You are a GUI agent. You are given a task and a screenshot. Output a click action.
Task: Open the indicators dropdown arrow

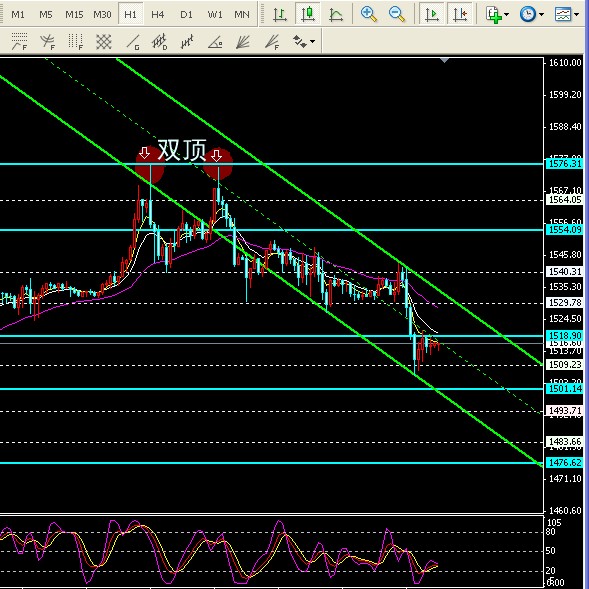click(x=506, y=15)
